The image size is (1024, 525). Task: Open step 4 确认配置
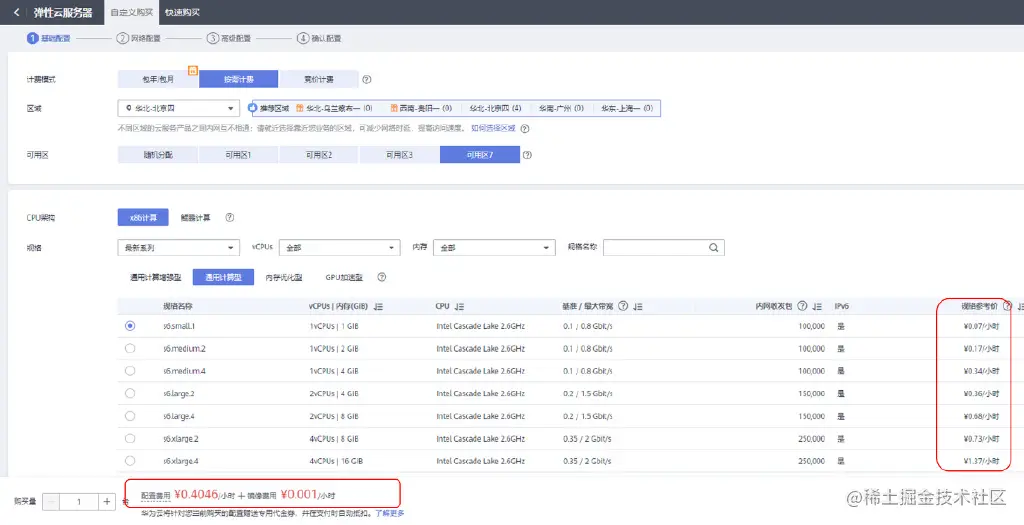(x=319, y=39)
